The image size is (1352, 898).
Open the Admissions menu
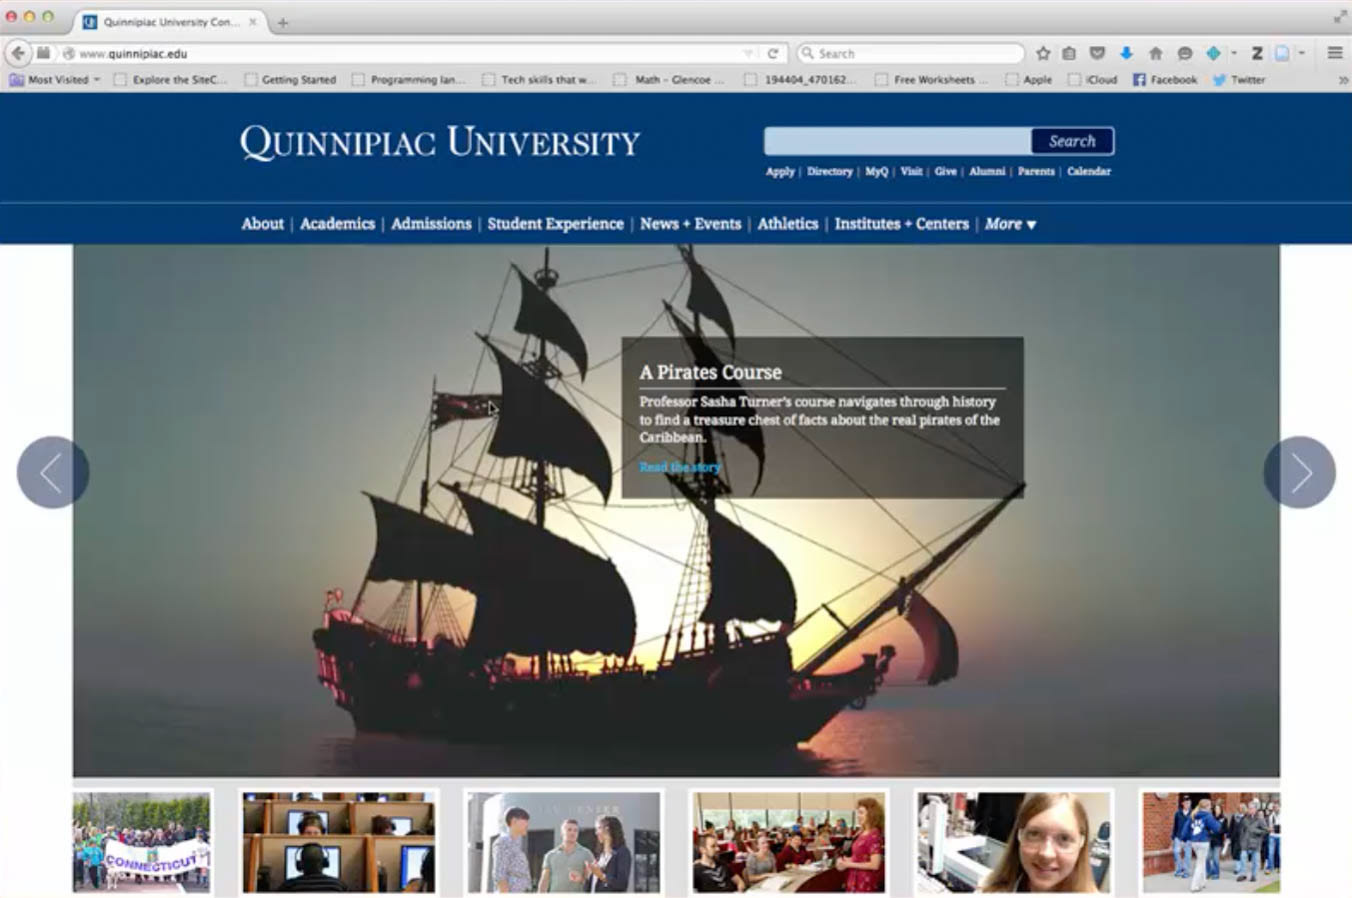tap(431, 224)
